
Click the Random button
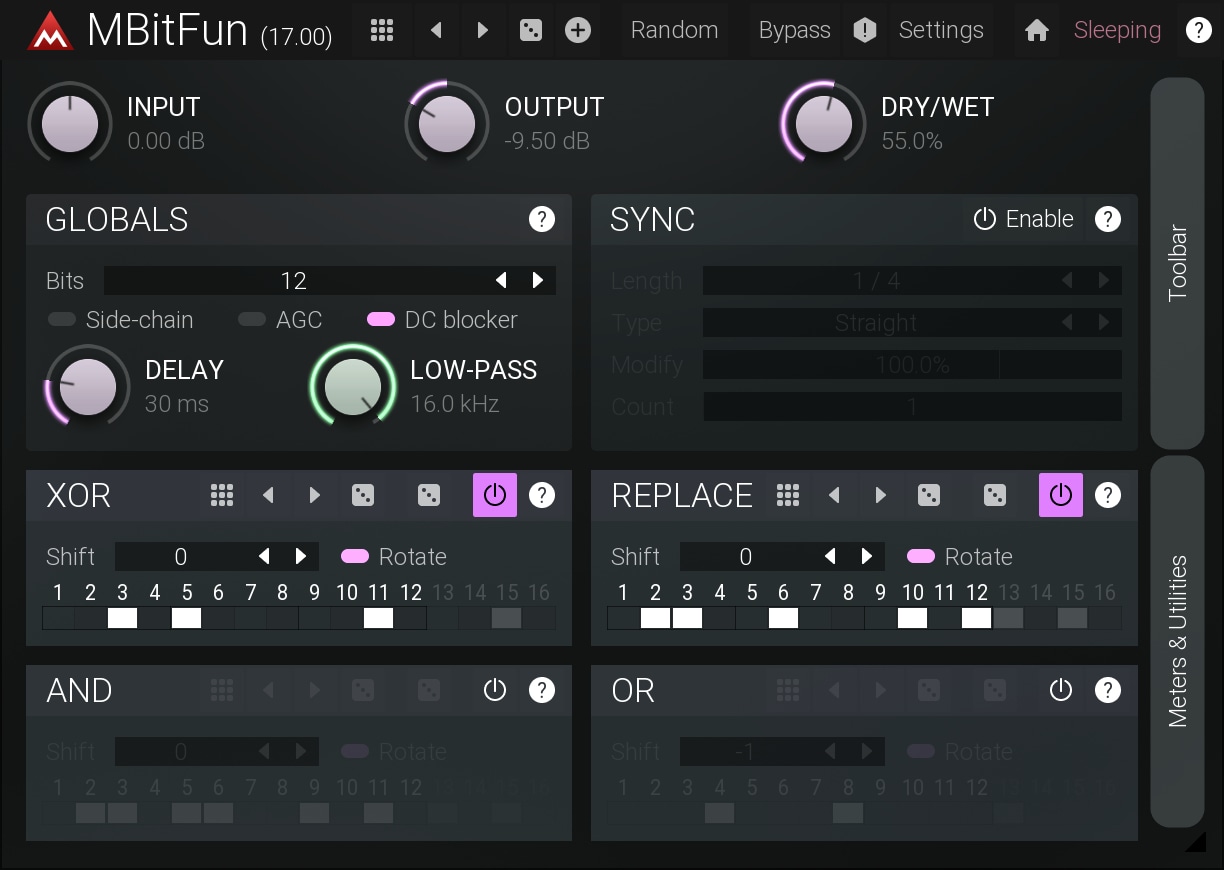coord(674,31)
